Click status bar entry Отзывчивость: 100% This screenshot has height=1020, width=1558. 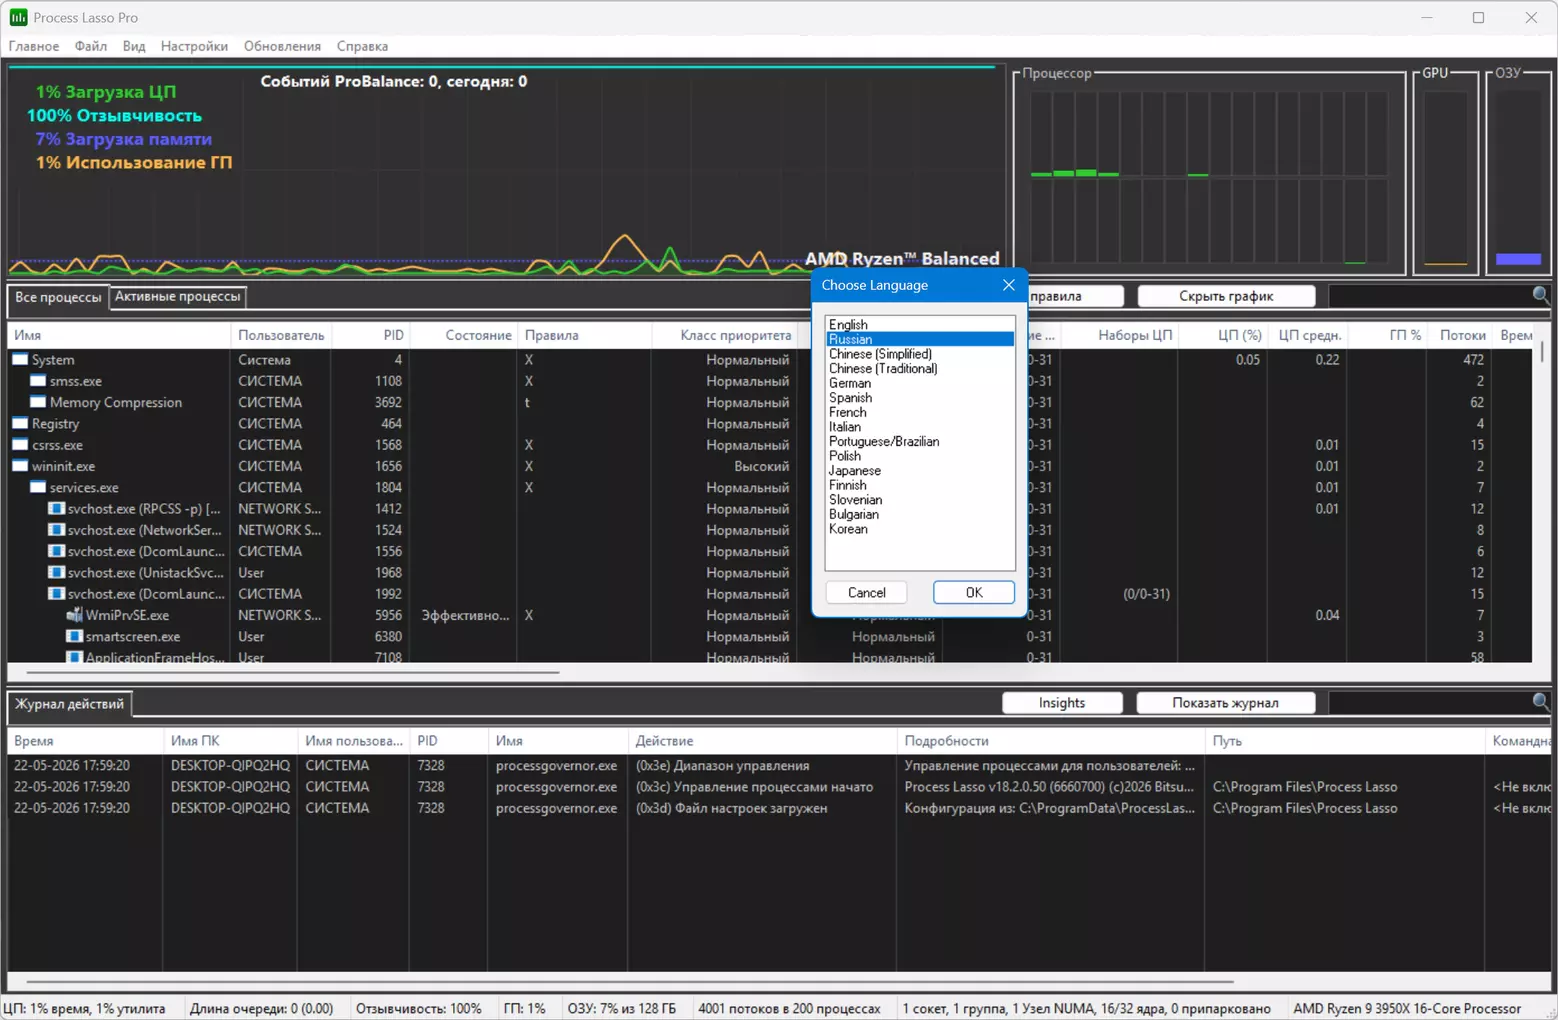[x=418, y=1008]
